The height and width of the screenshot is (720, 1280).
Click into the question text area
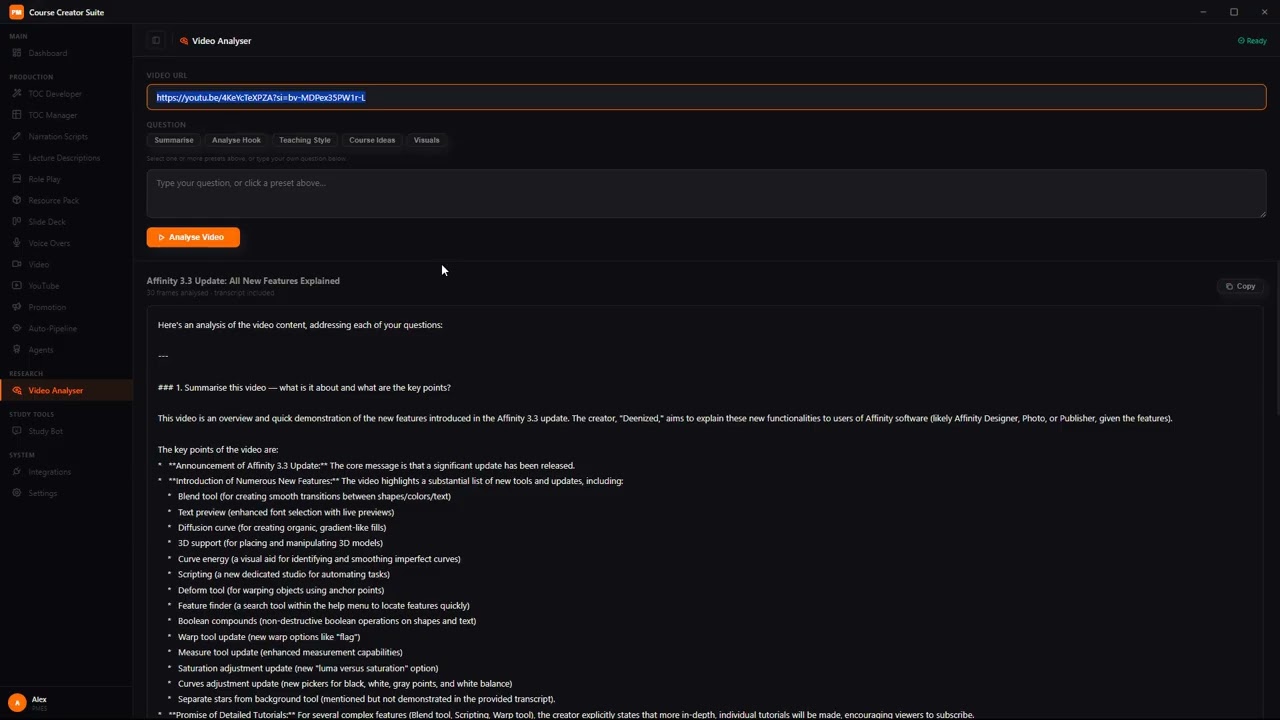706,193
